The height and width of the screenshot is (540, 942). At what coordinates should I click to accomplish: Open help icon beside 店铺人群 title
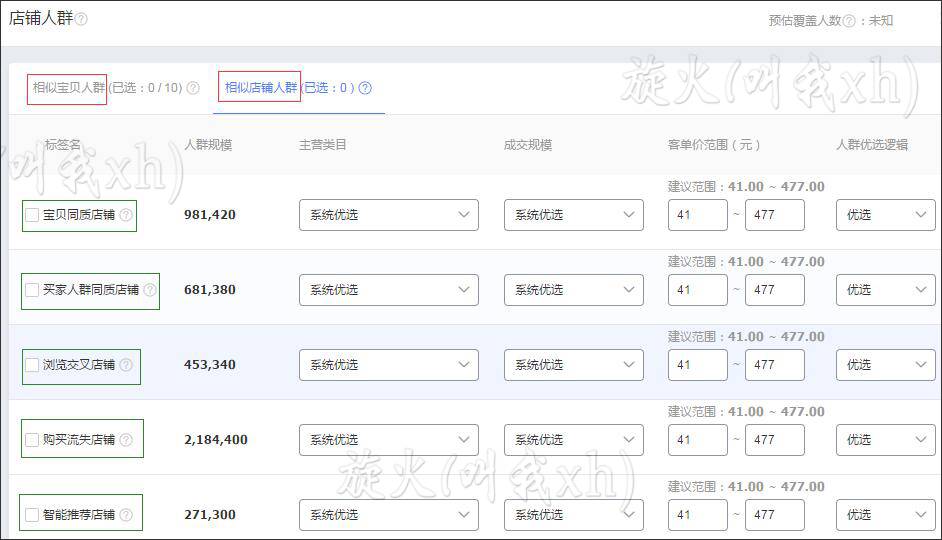pyautogui.click(x=81, y=19)
